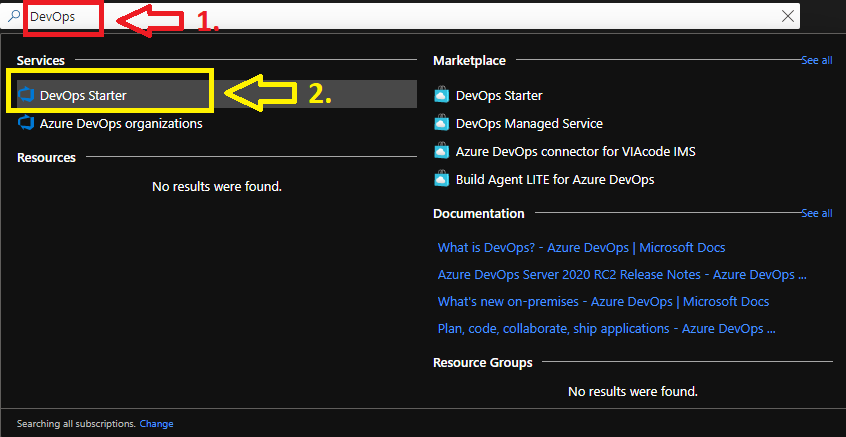846x437 pixels.
Task: Click Change subscriptions link
Action: 156,424
